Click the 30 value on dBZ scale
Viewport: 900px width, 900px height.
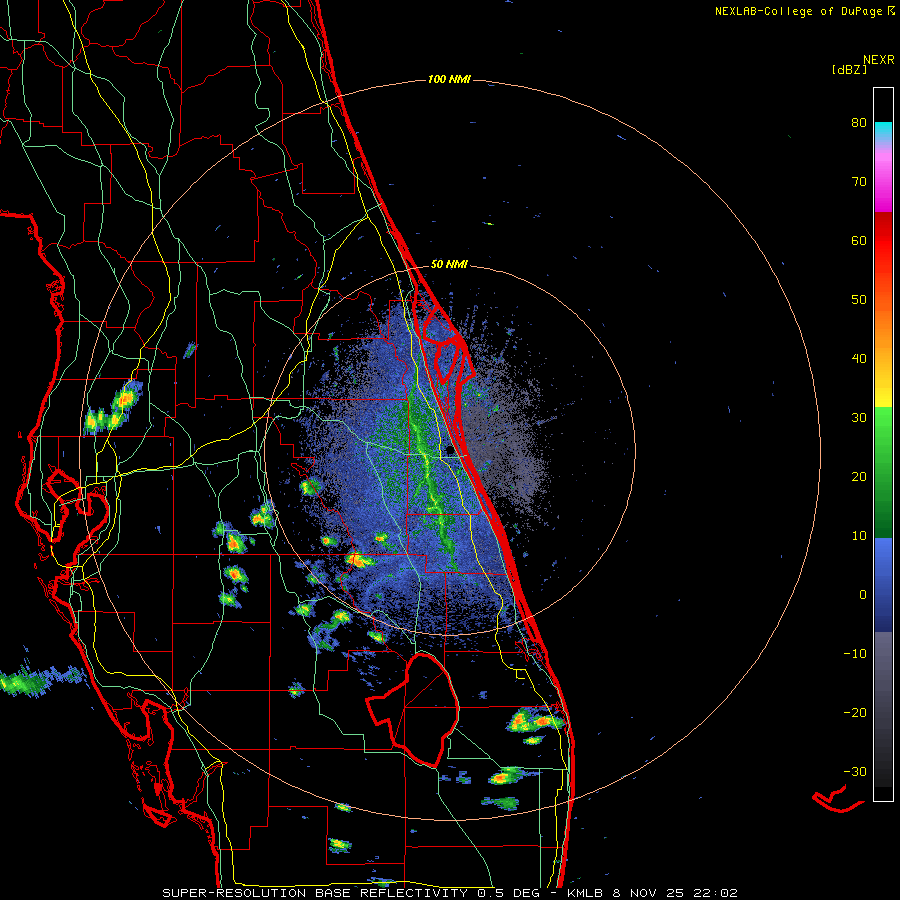pyautogui.click(x=859, y=417)
